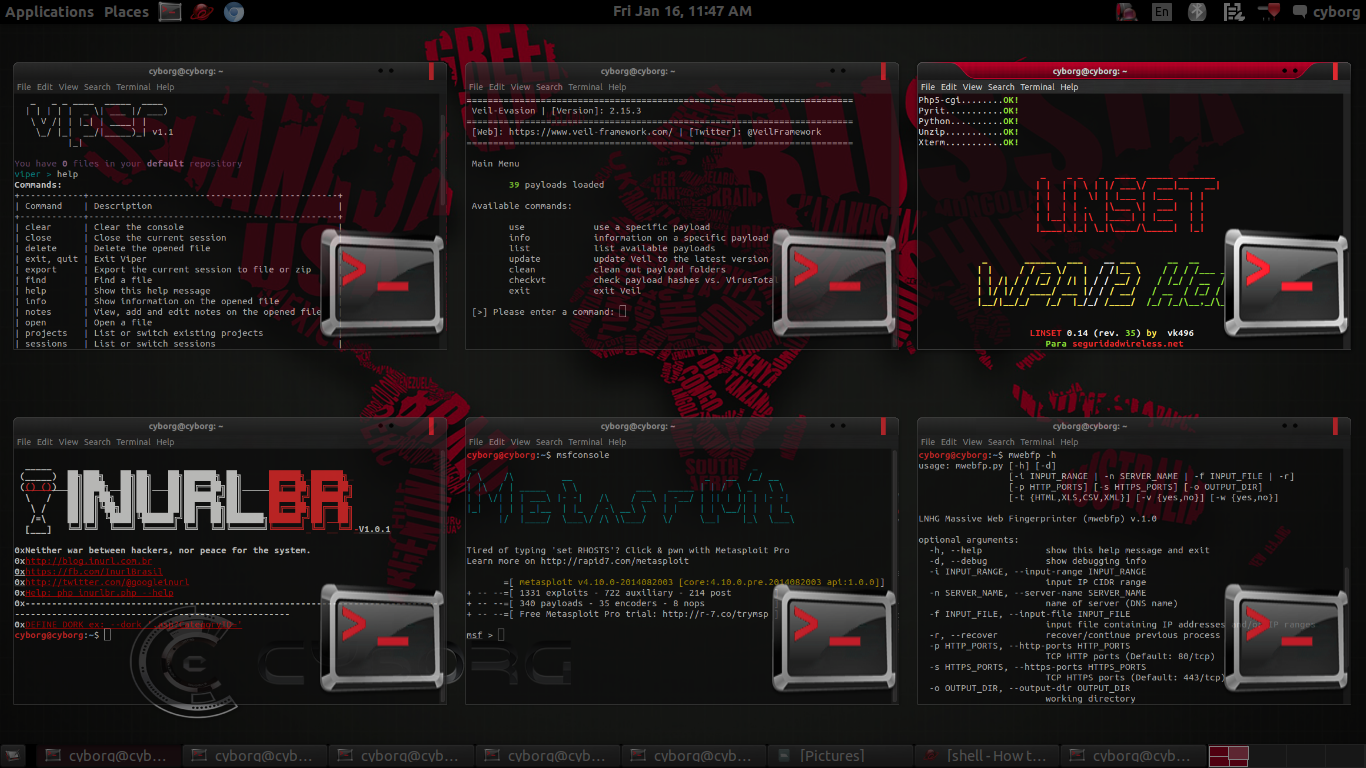The width and height of the screenshot is (1366, 768).
Task: Open the View menu in the msfconsole terminal
Action: [x=520, y=441]
